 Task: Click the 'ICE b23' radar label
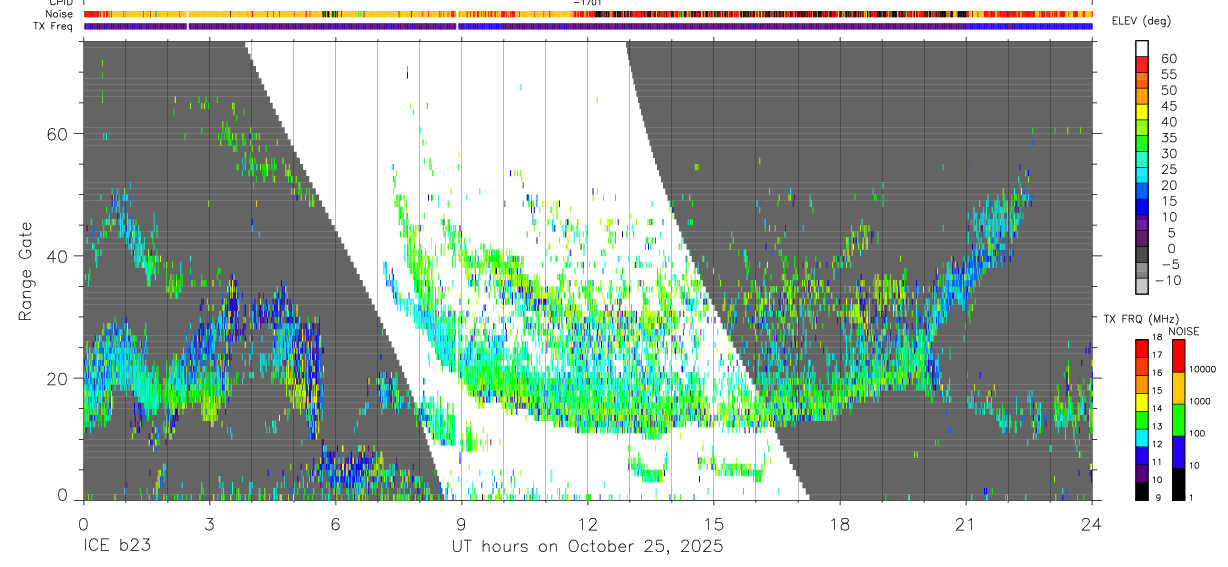(117, 547)
